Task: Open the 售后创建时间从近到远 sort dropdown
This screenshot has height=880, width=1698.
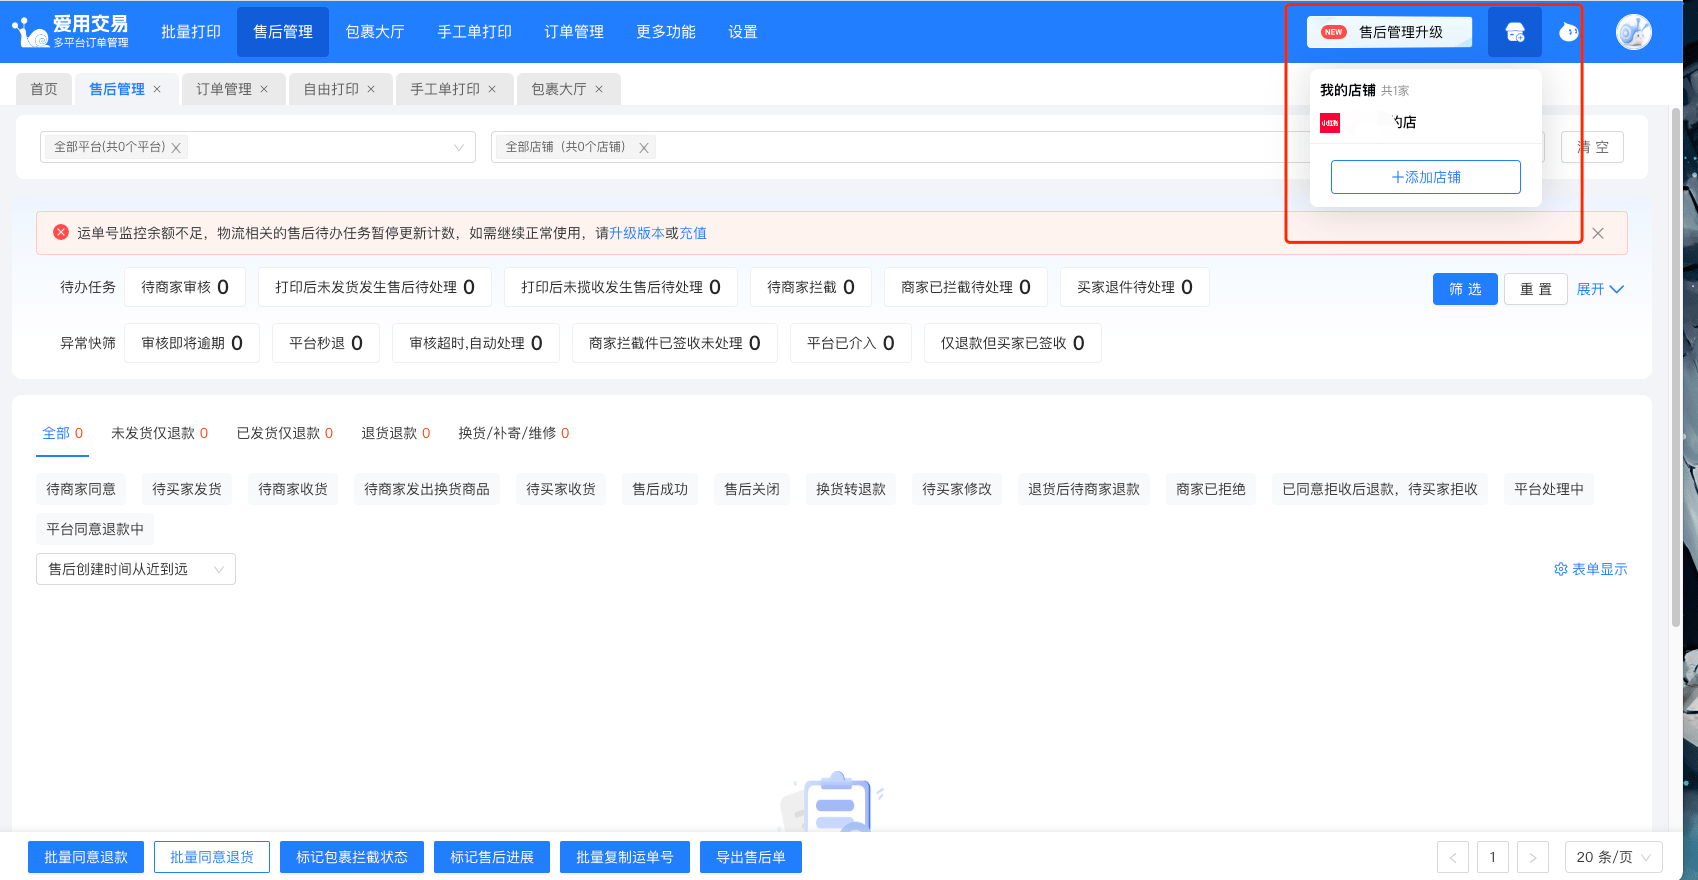Action: click(136, 569)
